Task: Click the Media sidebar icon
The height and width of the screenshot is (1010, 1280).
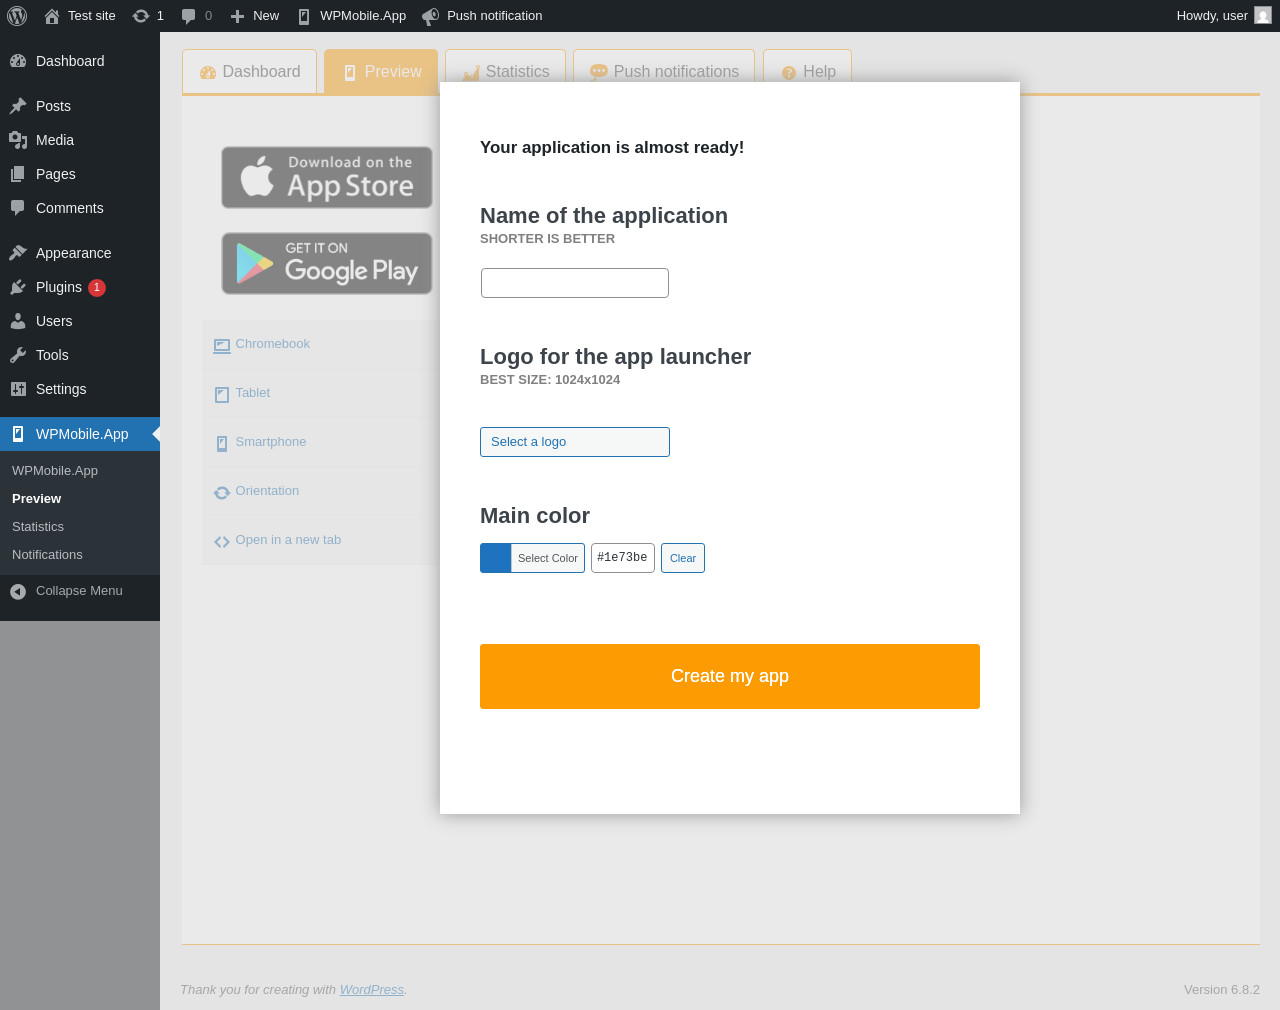Action: click(x=18, y=140)
